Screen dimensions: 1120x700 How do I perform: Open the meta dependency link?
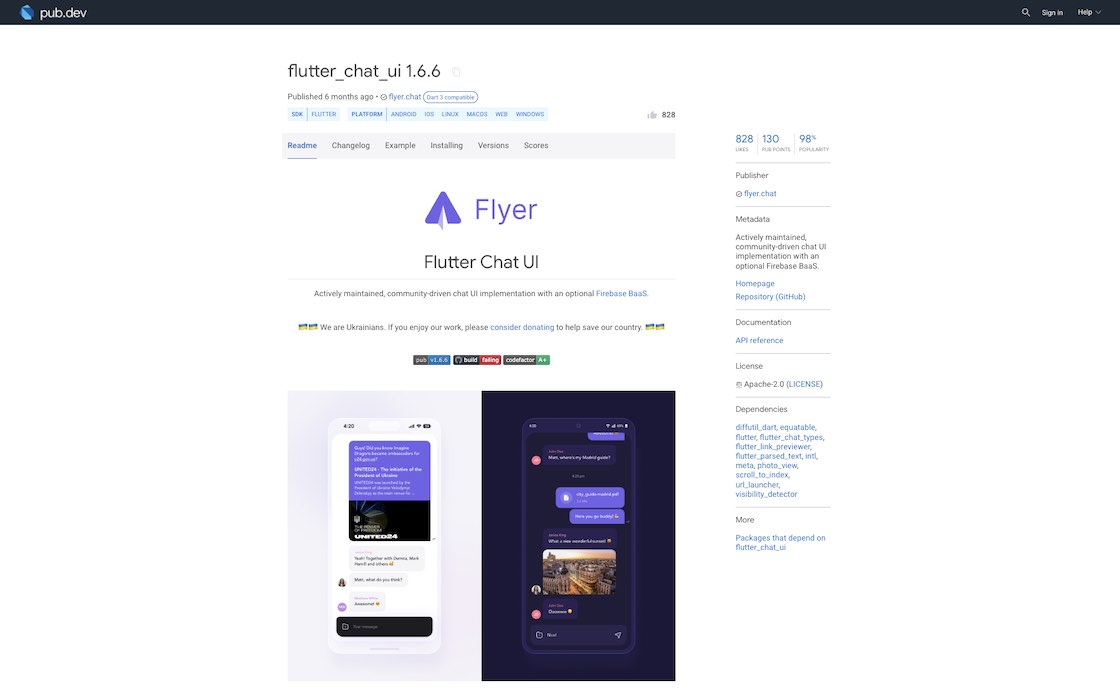click(x=744, y=465)
